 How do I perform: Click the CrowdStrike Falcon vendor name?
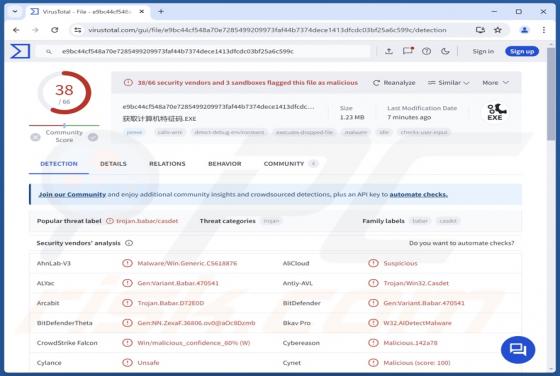(67, 343)
